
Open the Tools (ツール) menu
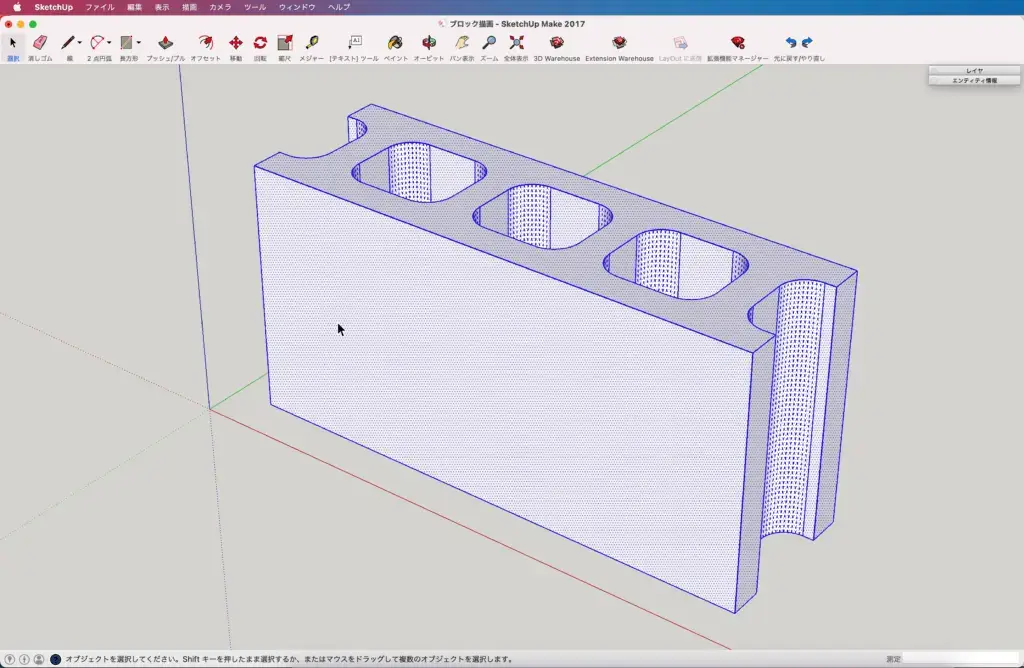(x=255, y=7)
